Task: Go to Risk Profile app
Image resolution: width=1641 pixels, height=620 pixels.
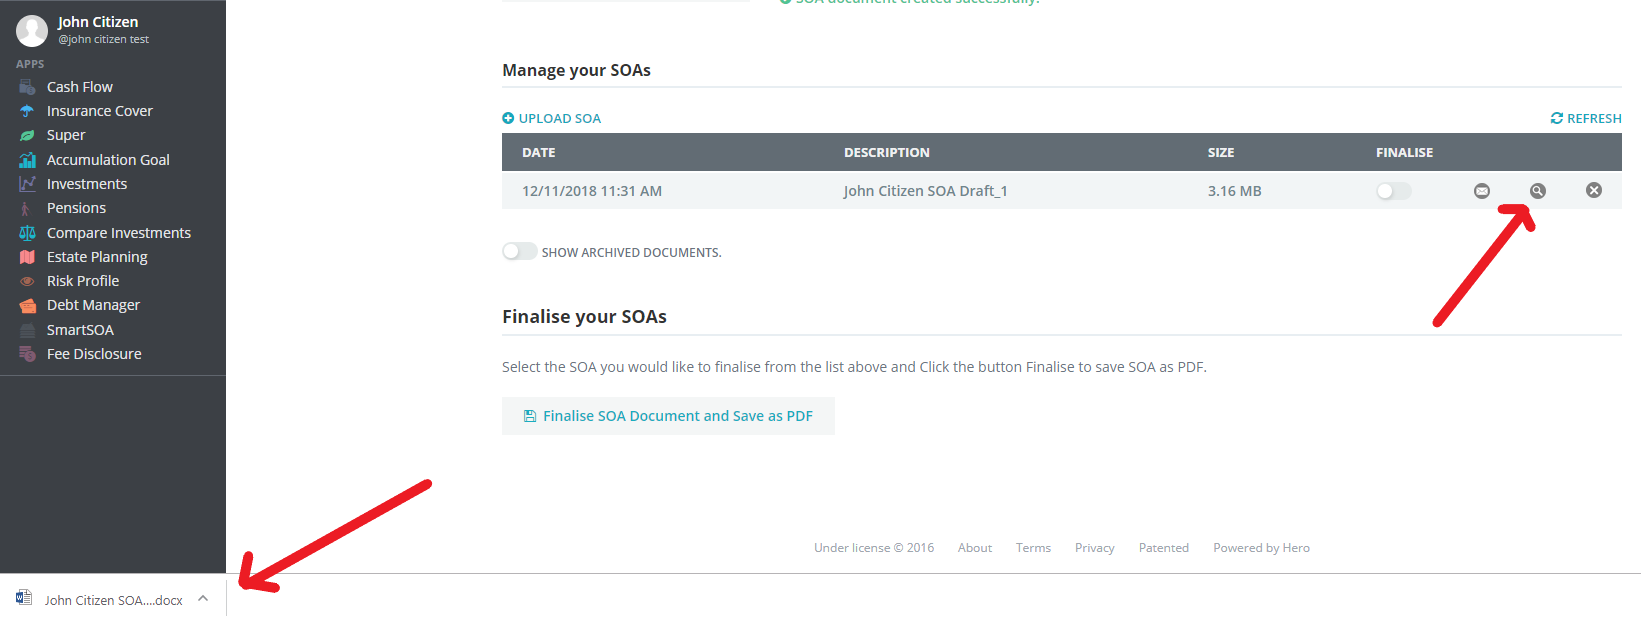Action: click(x=83, y=281)
